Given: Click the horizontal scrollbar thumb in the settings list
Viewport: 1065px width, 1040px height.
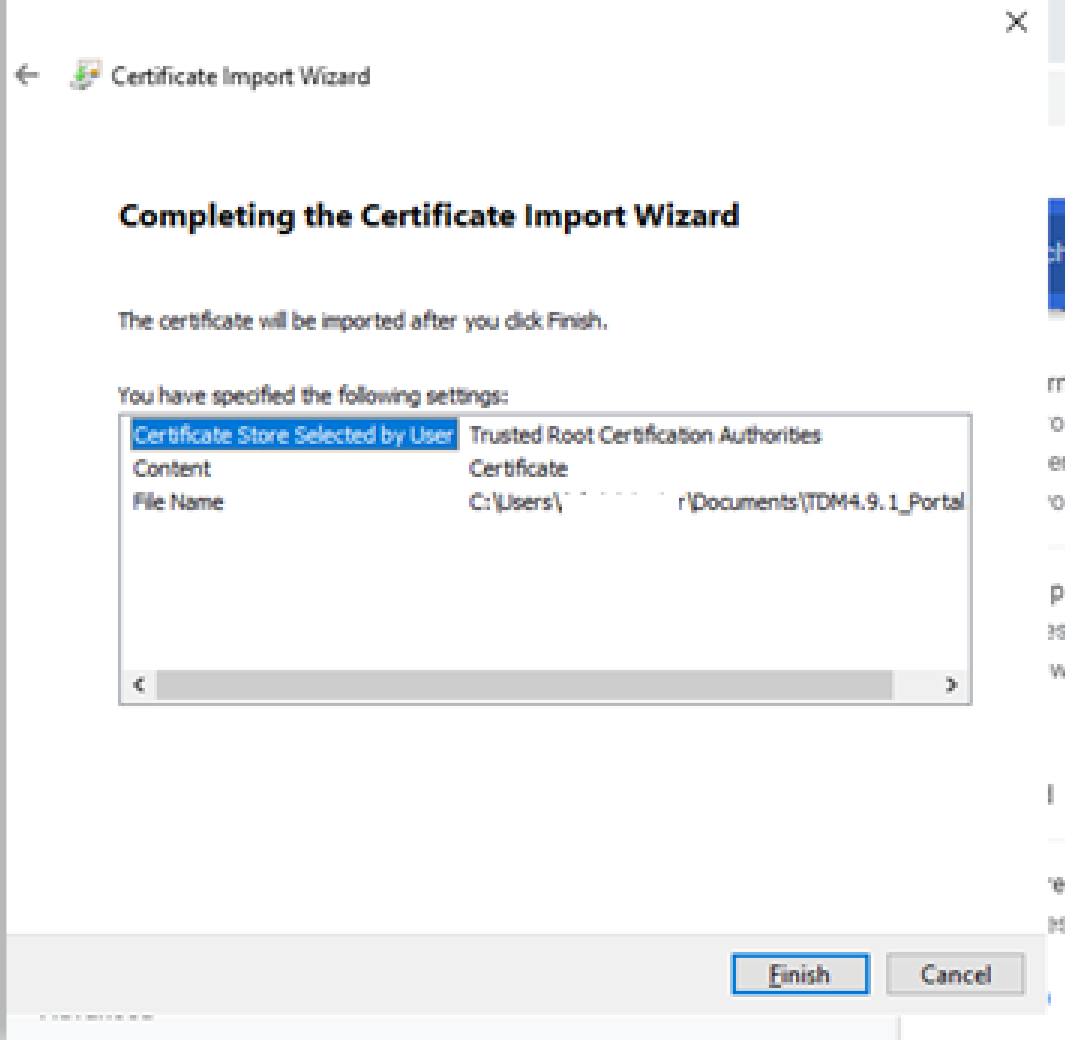Looking at the screenshot, I should (524, 684).
